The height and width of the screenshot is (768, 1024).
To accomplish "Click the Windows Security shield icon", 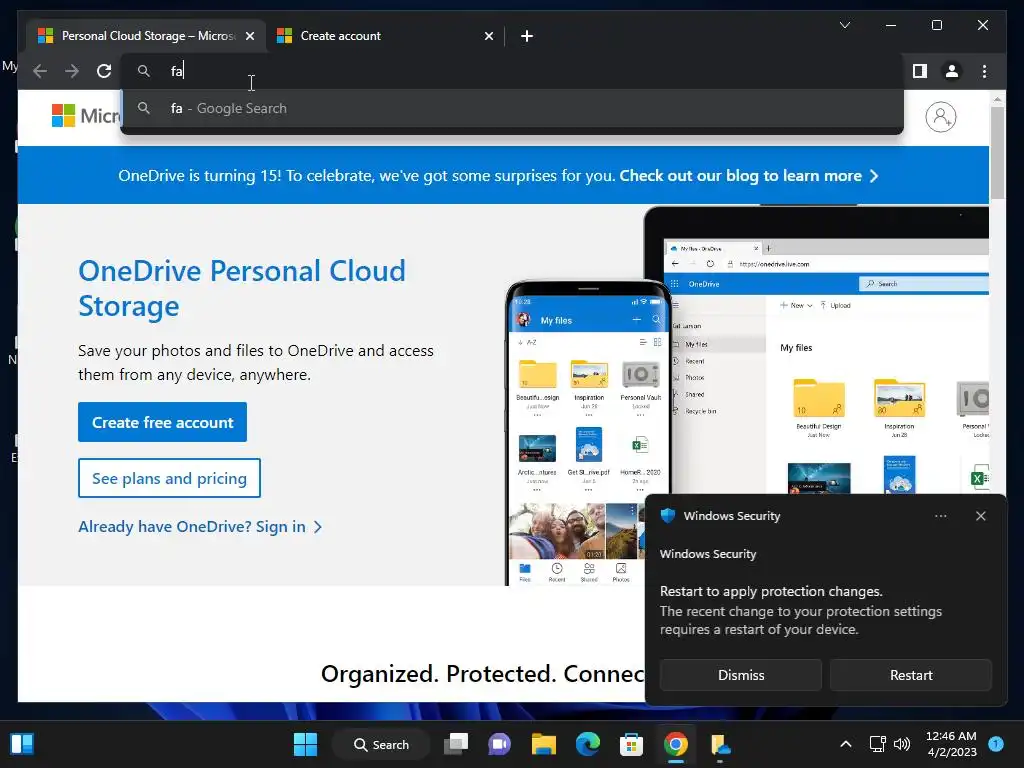I will [x=668, y=515].
